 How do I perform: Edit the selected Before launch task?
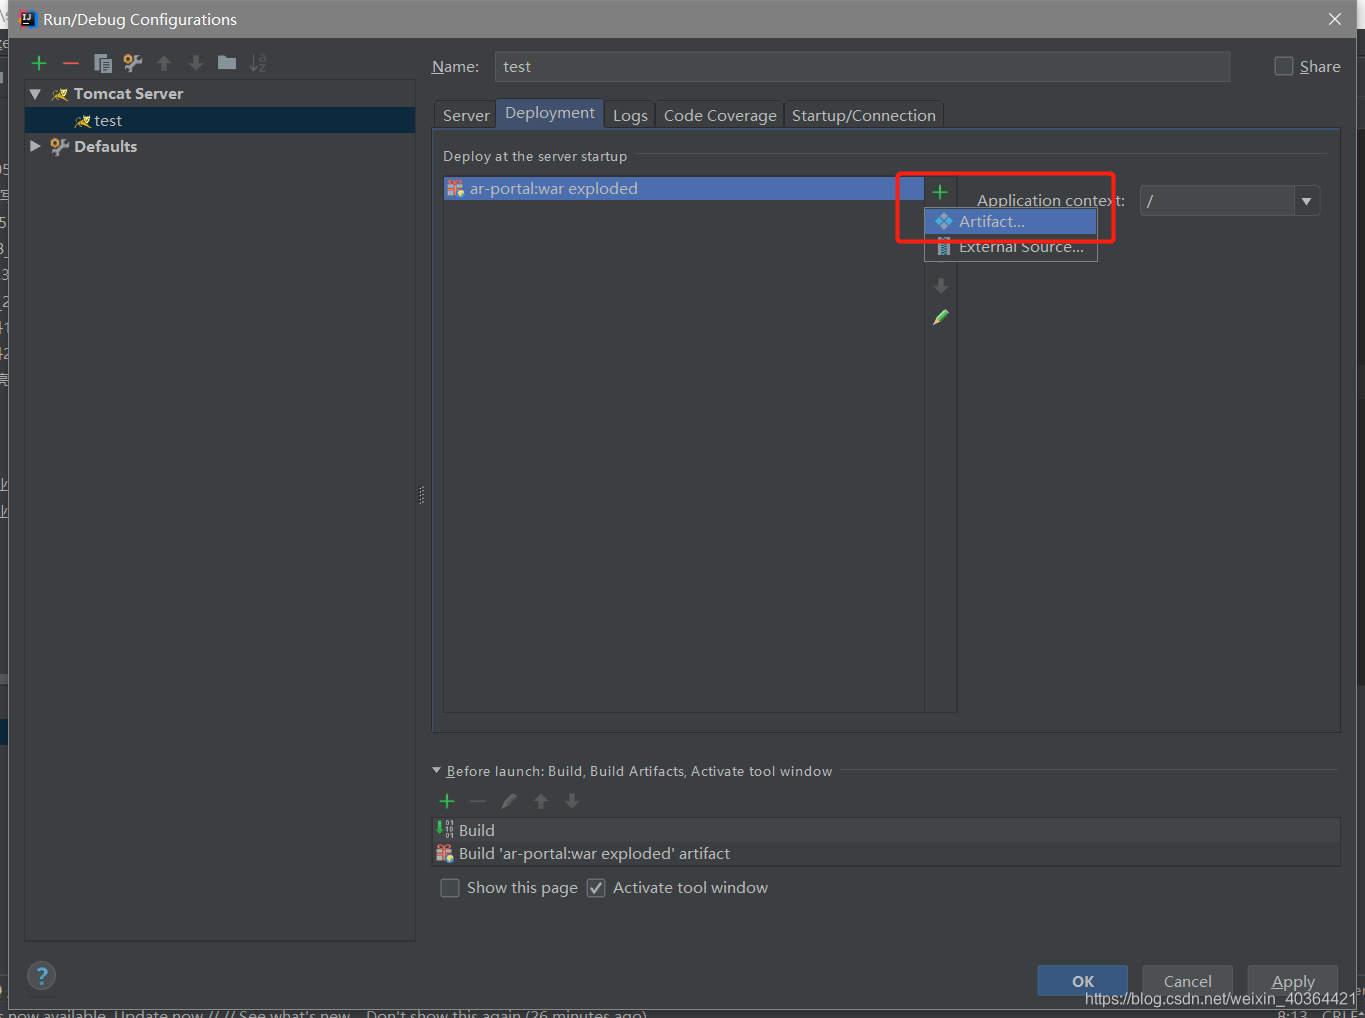click(509, 801)
